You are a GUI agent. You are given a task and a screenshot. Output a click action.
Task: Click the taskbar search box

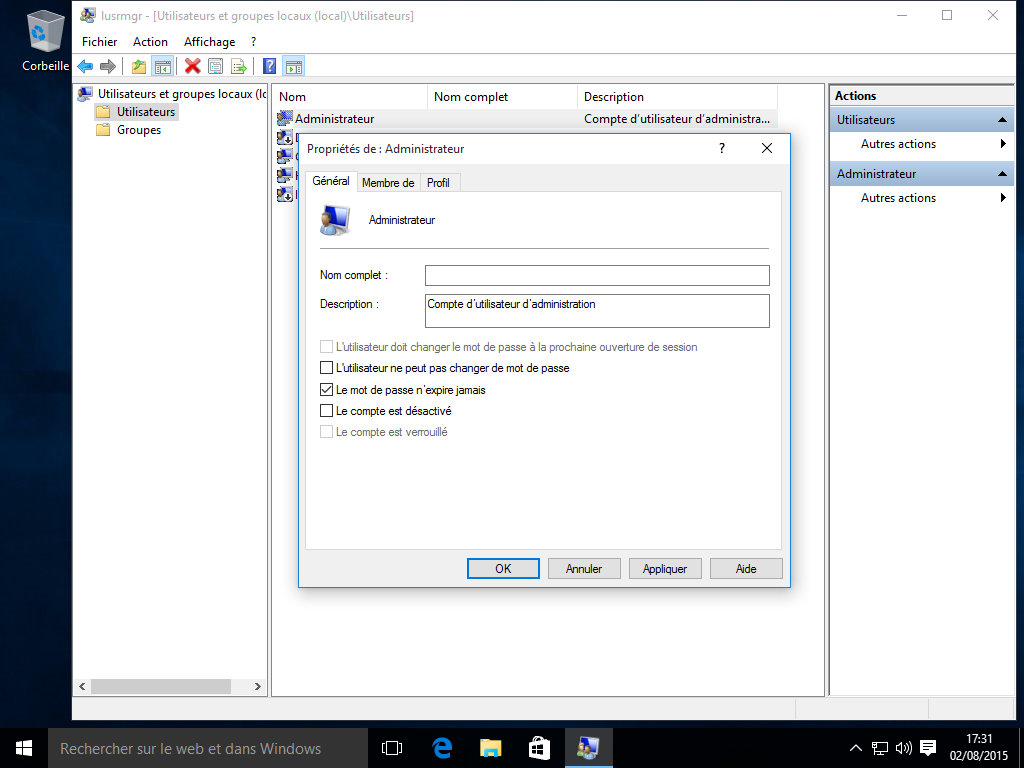pyautogui.click(x=208, y=748)
